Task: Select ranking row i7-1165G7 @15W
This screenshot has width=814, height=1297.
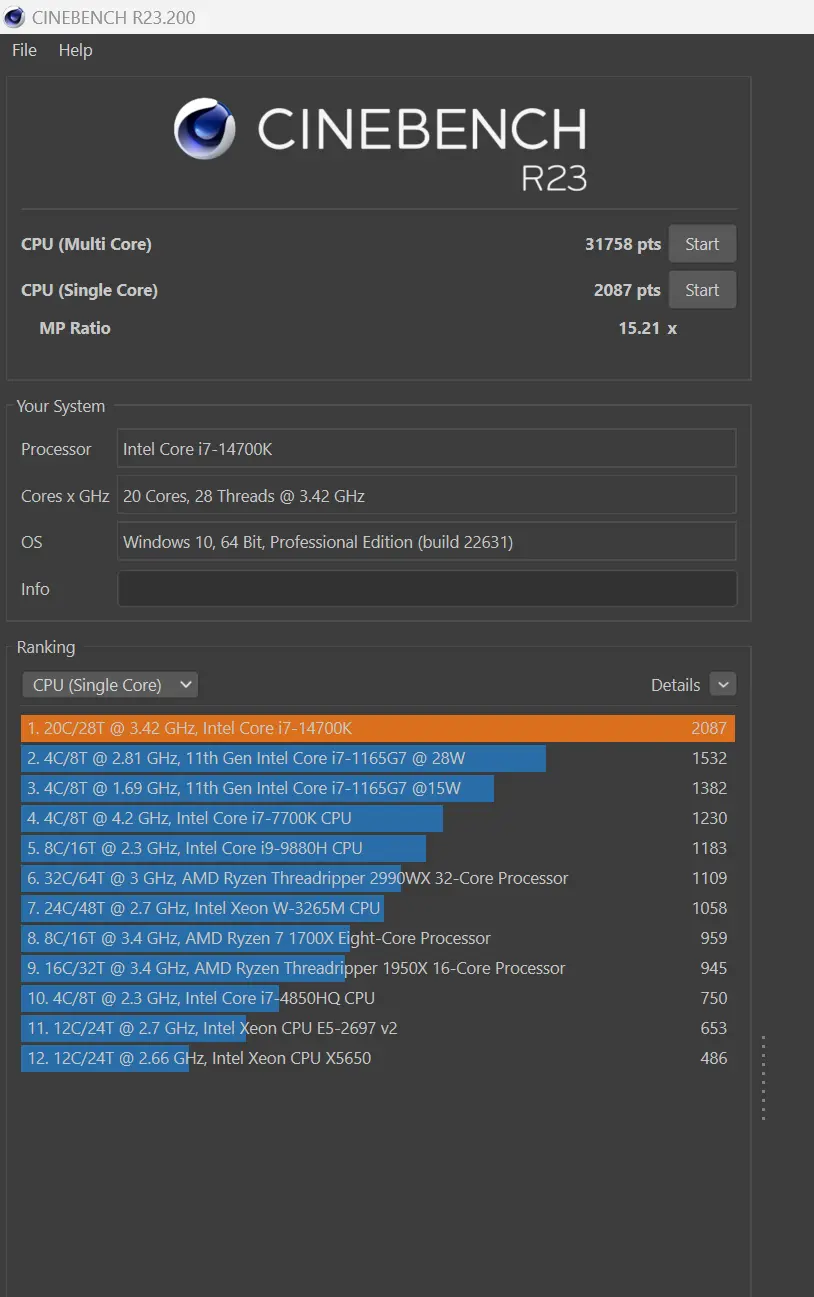Action: click(378, 788)
